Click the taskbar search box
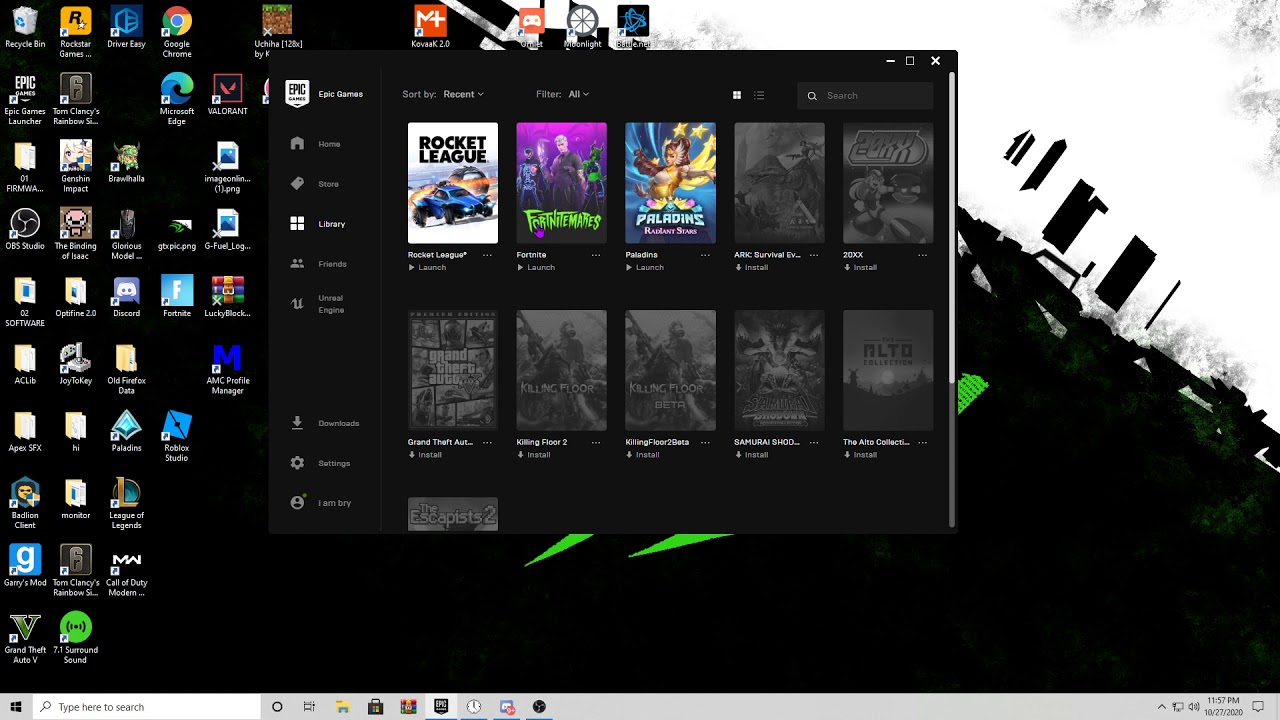Screen dimensions: 1280x720 coord(147,707)
